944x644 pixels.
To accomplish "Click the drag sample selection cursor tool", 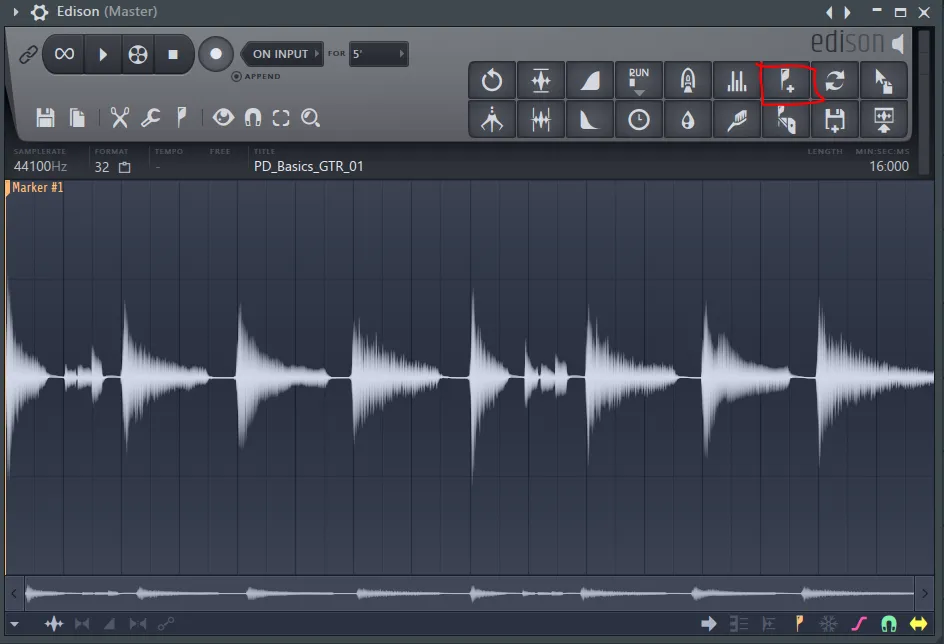I will click(883, 80).
